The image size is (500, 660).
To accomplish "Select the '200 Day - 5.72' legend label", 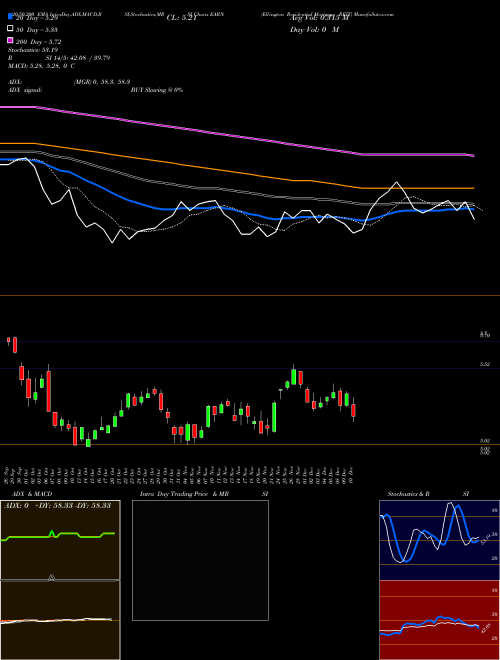I will [38, 42].
